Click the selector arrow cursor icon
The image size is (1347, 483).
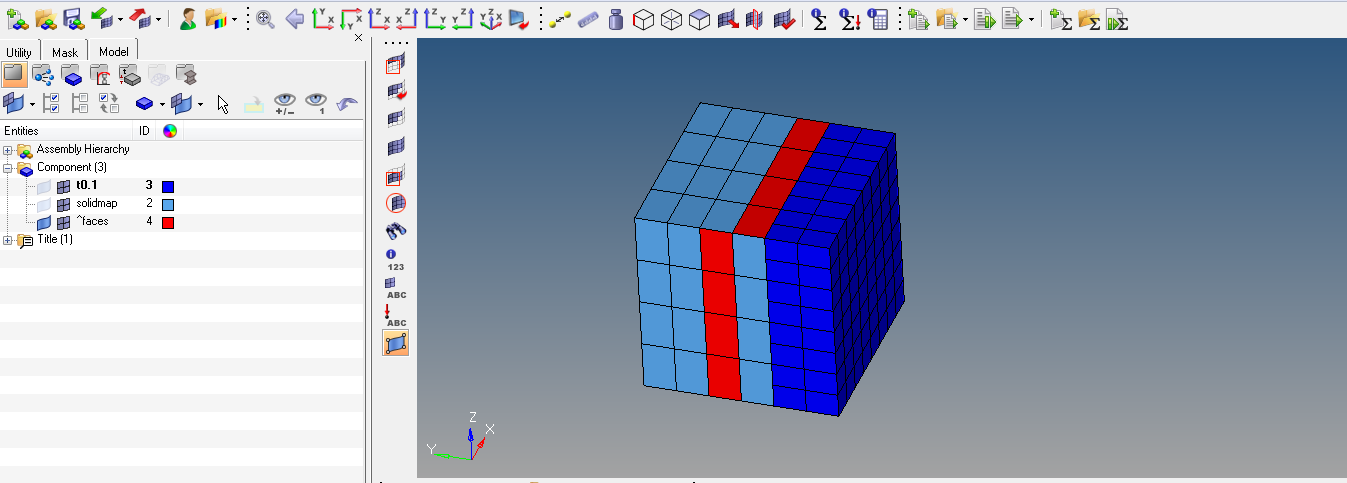point(223,103)
